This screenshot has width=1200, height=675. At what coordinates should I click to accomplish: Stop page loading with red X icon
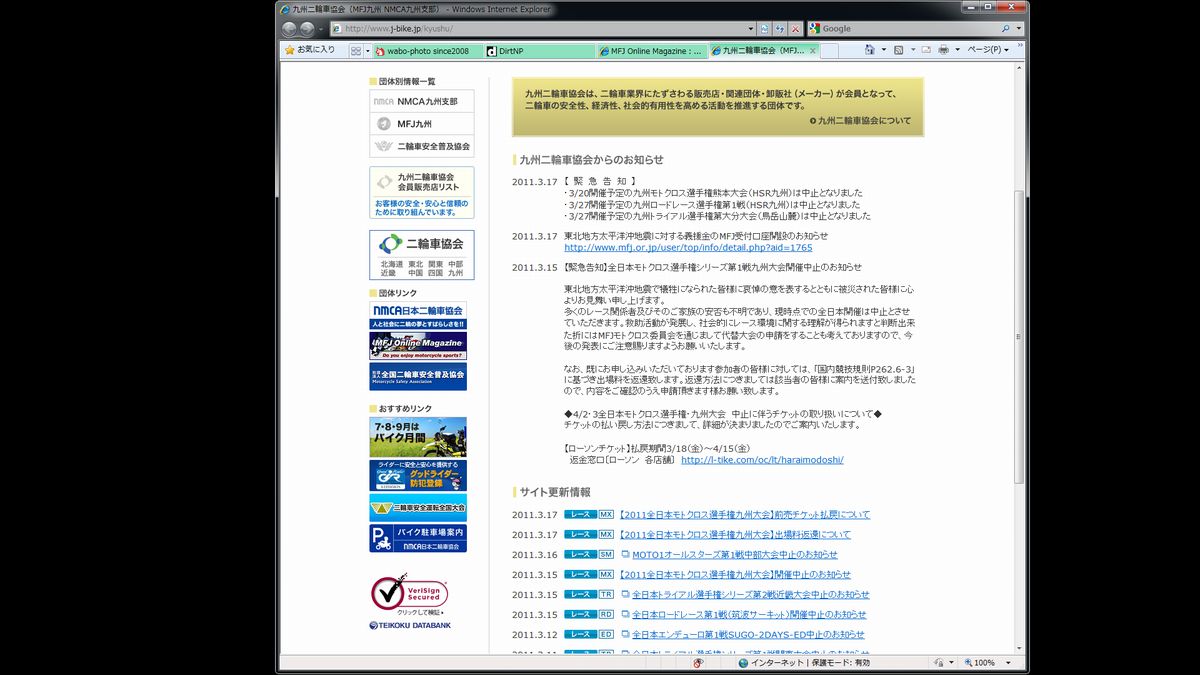pos(795,29)
